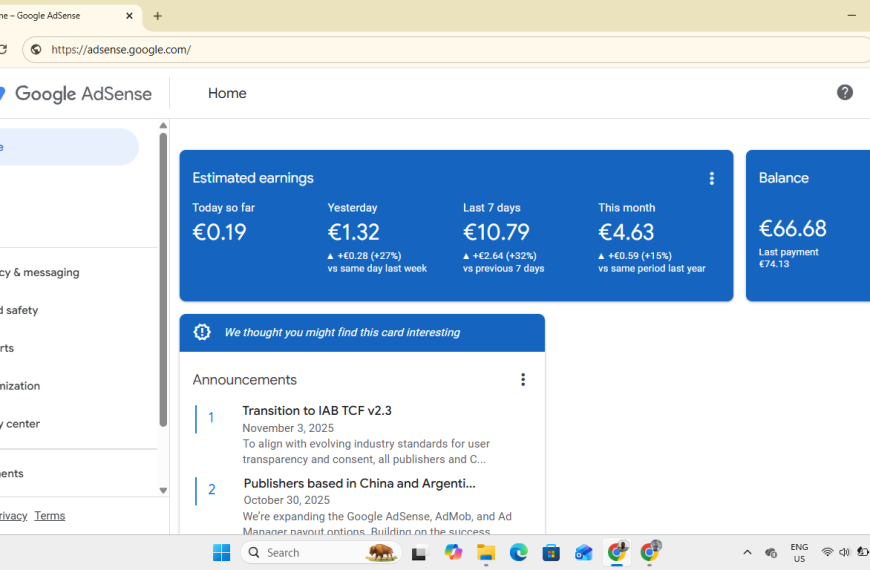The height and width of the screenshot is (570, 870).
Task: Open a new browser tab
Action: point(158,16)
